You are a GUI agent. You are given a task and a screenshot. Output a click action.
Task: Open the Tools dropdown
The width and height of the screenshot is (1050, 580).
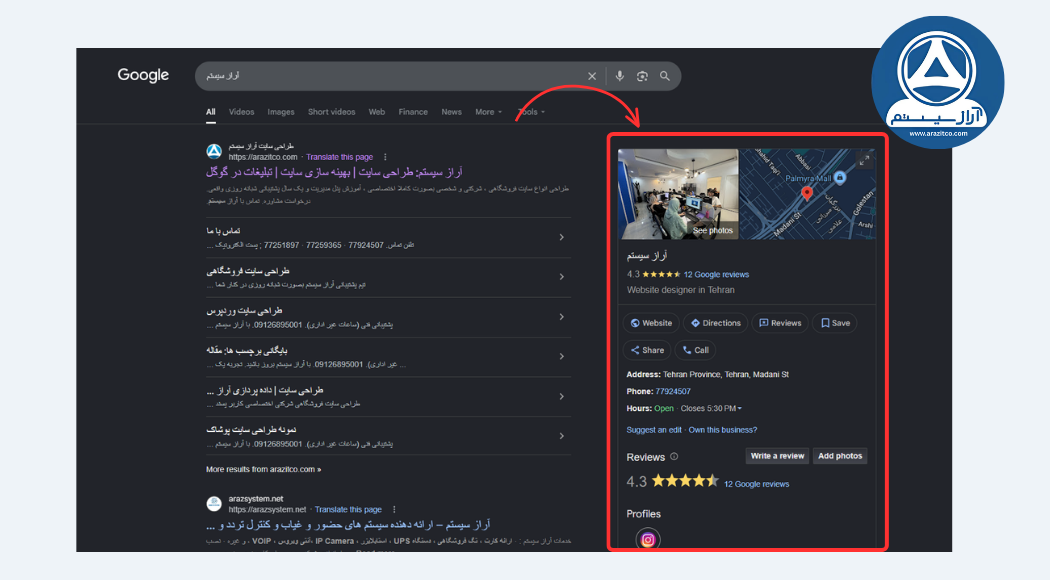(532, 112)
